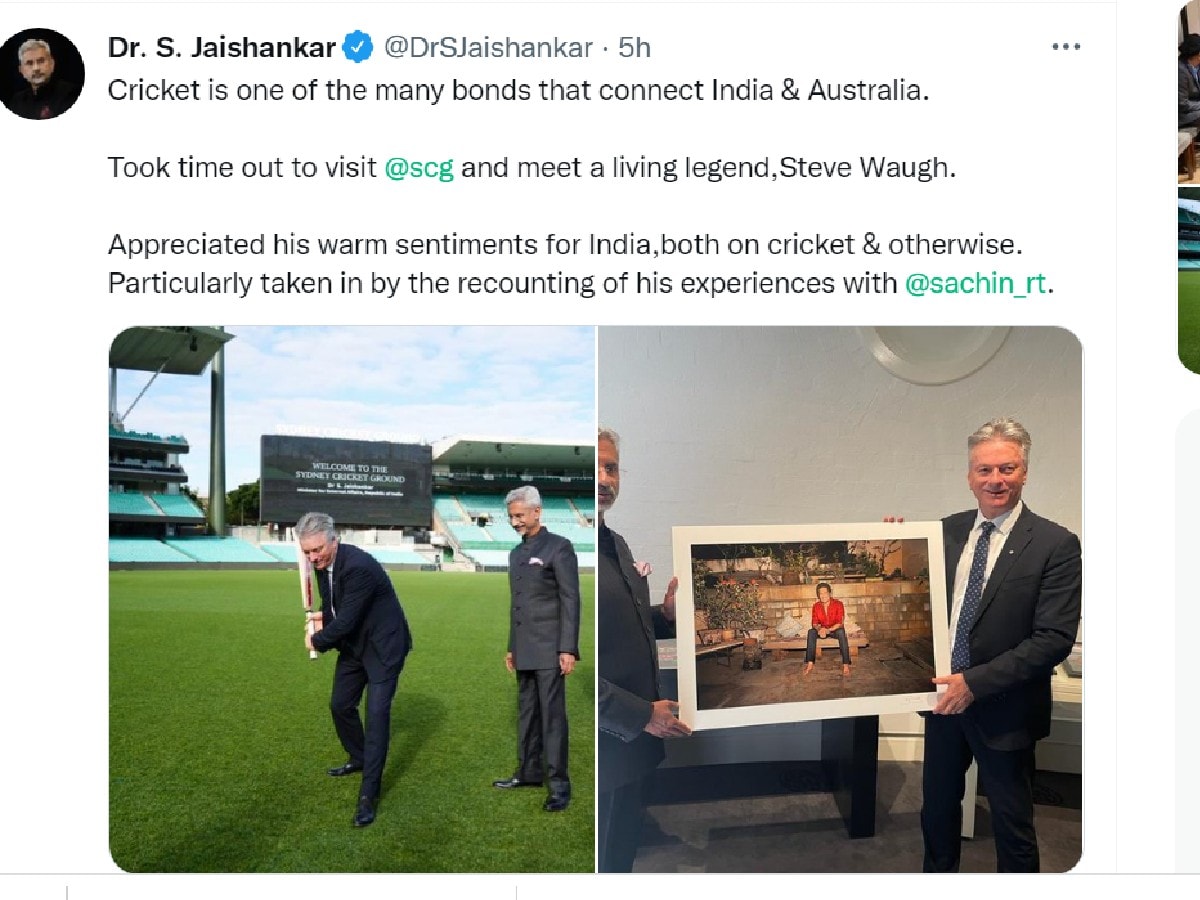The image size is (1200, 900).
Task: Open the seated person thumbnail at right edge
Action: pyautogui.click(x=1189, y=92)
